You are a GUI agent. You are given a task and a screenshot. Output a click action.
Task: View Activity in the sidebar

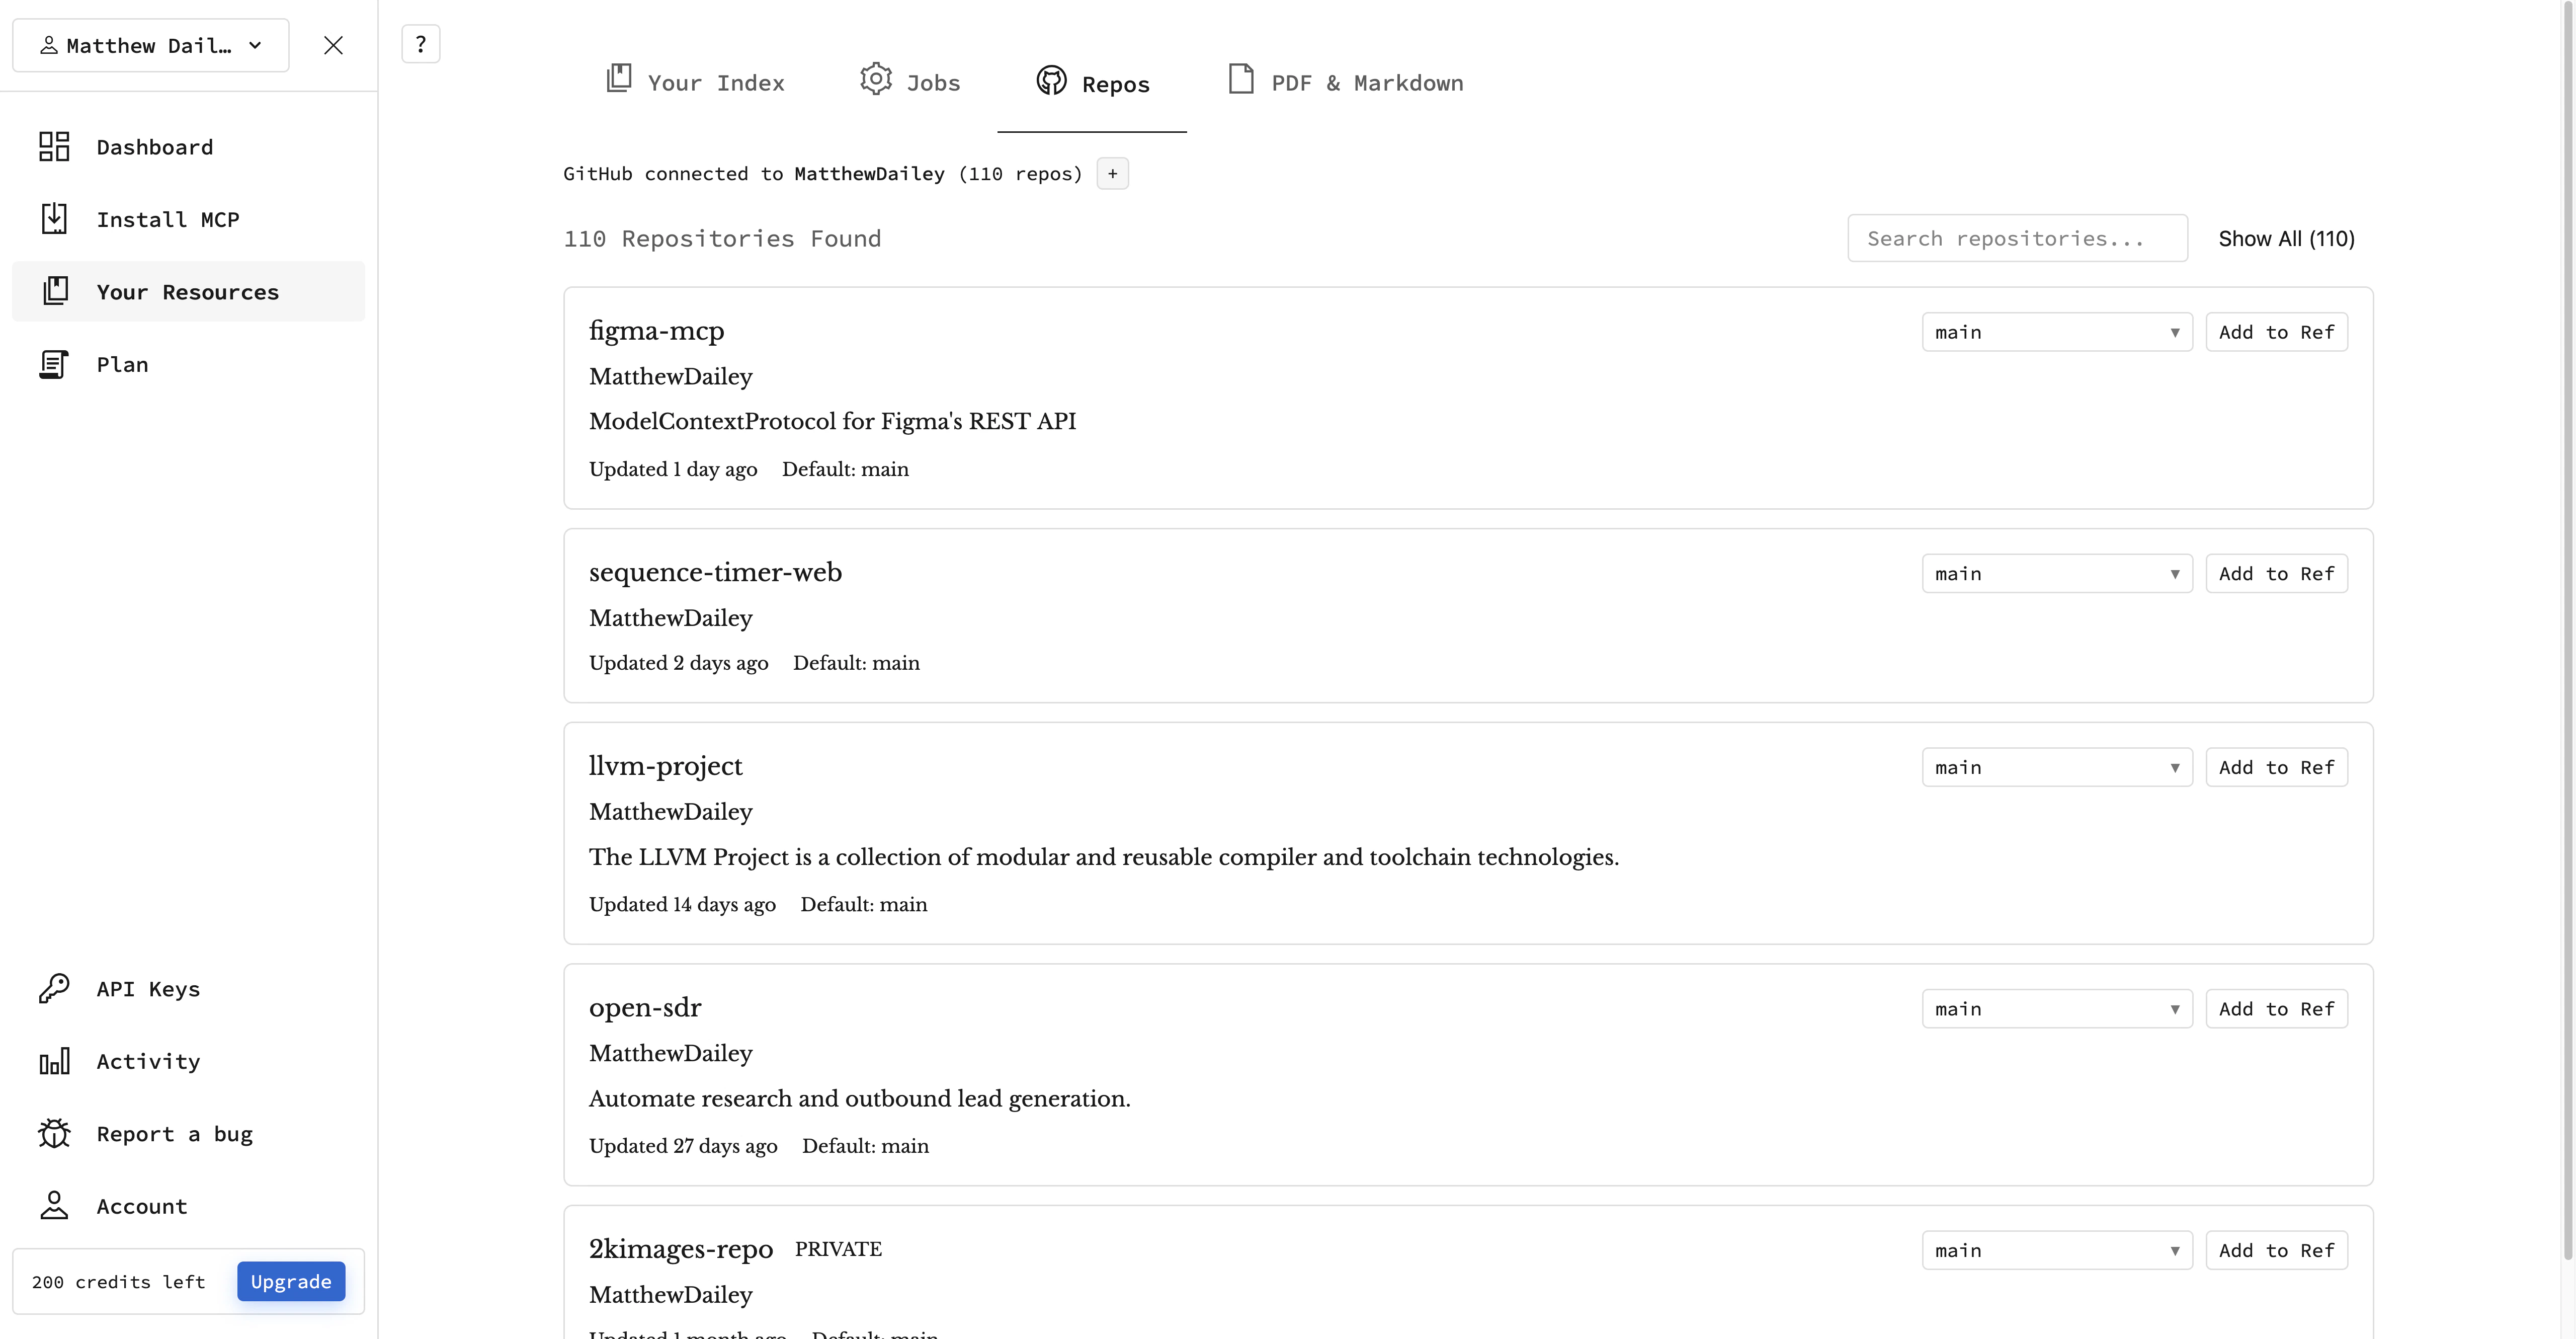pyautogui.click(x=147, y=1061)
